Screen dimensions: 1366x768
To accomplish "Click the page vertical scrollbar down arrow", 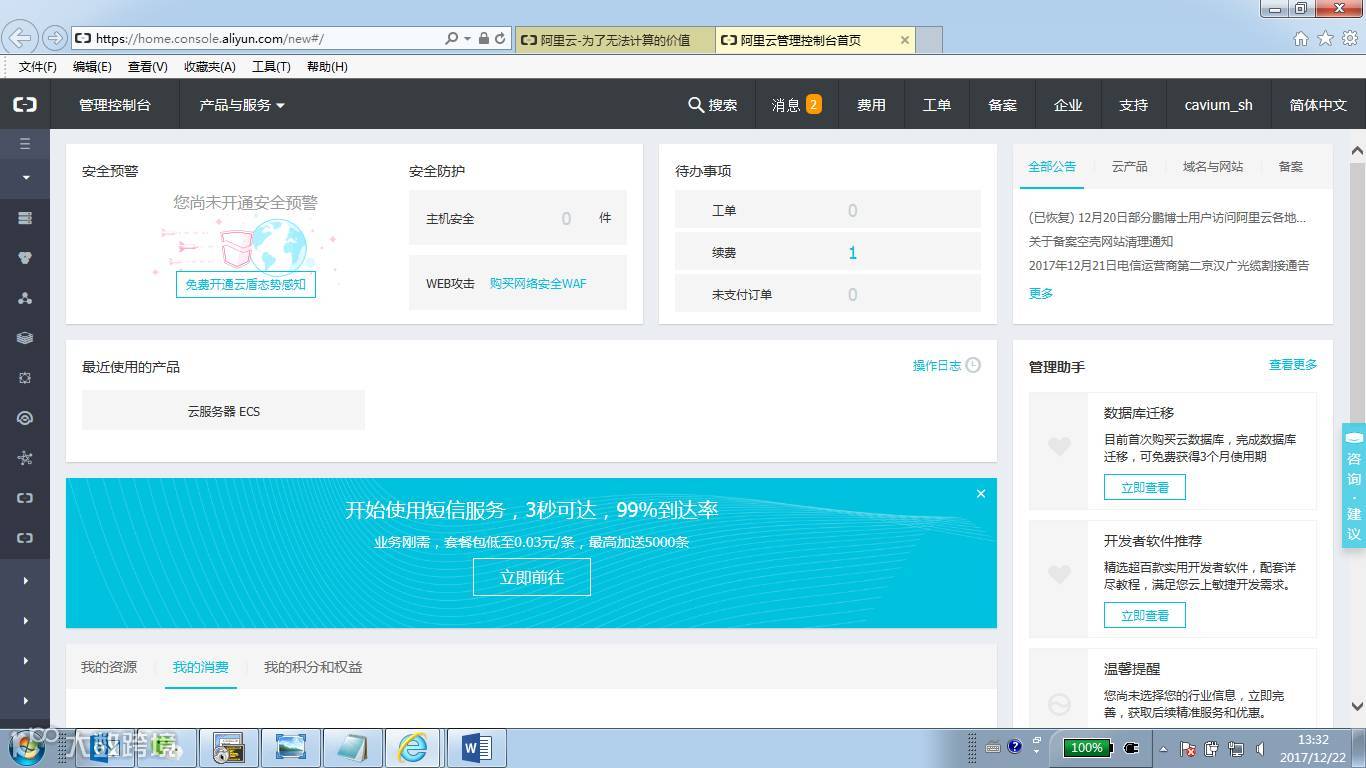I will pos(1357,706).
